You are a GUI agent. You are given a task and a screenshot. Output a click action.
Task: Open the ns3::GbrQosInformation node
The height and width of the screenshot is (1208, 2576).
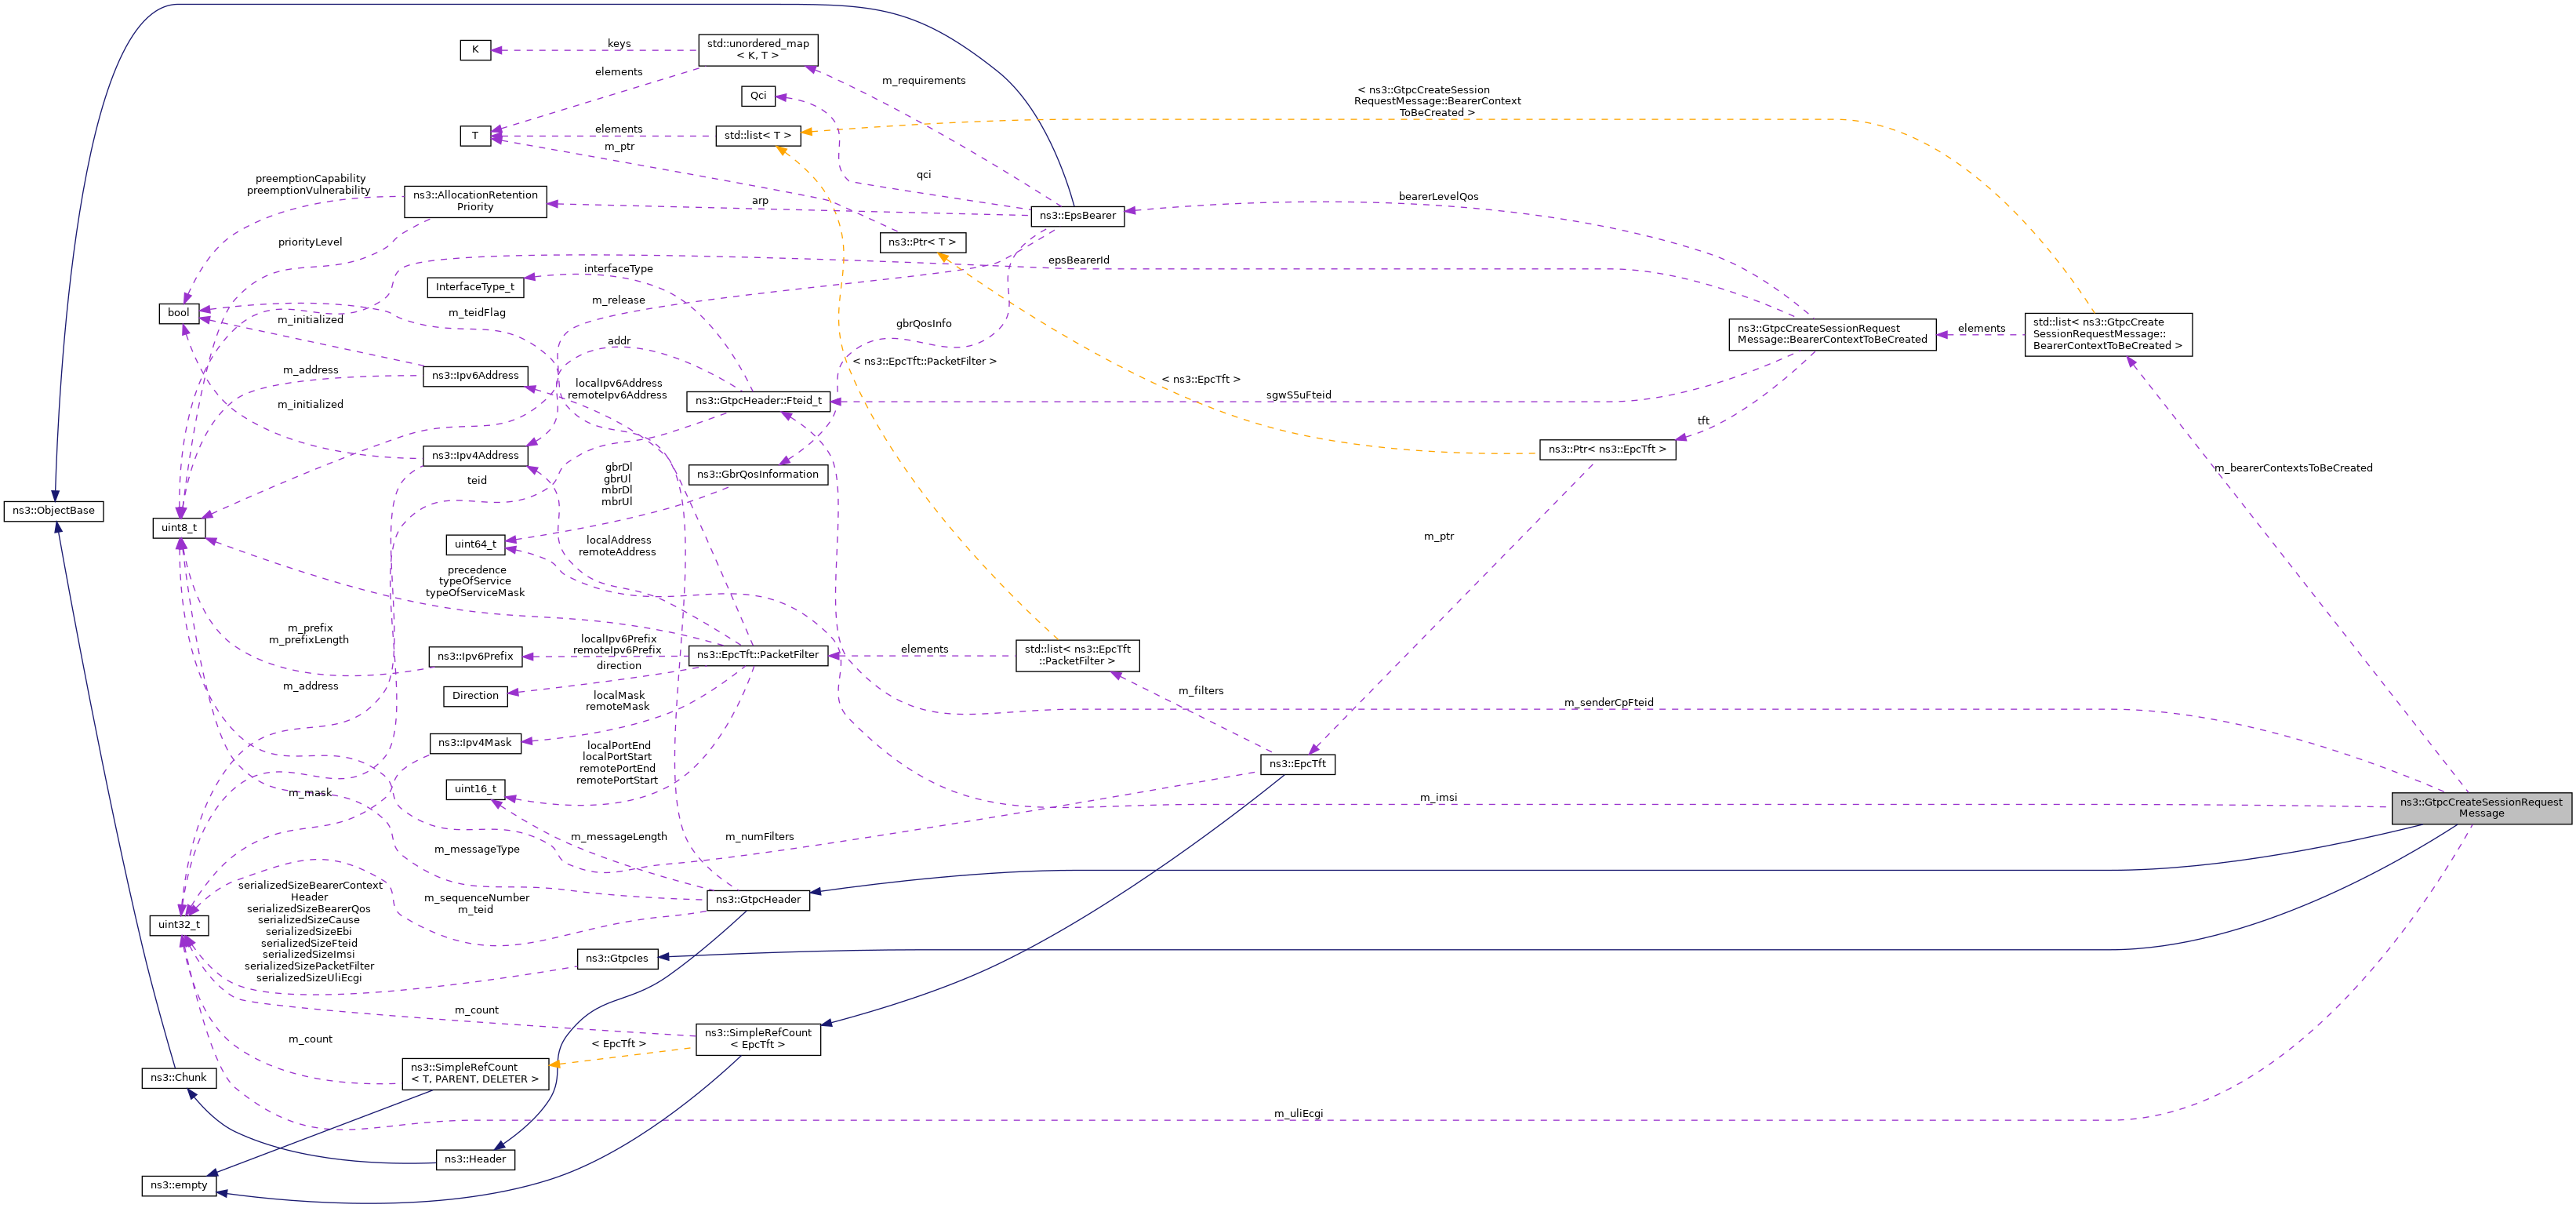click(758, 475)
